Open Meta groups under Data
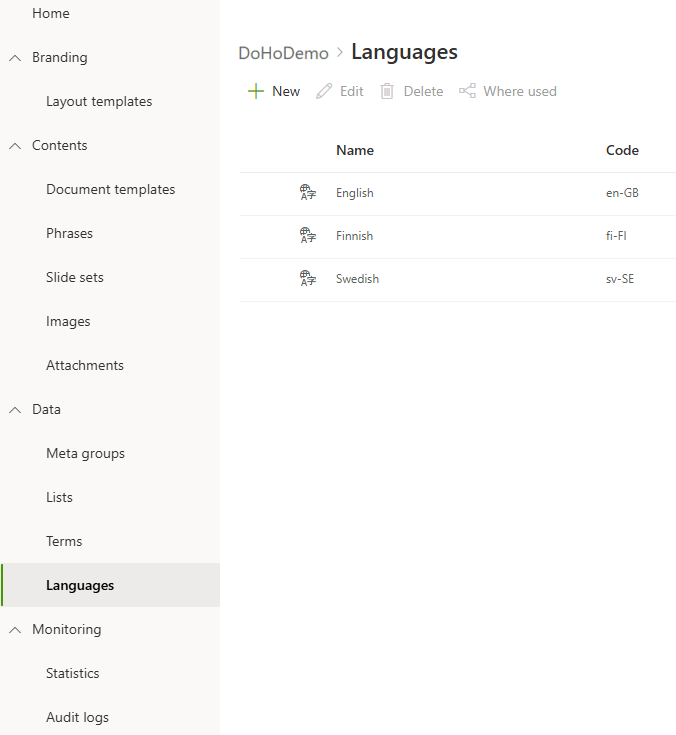 coord(85,454)
